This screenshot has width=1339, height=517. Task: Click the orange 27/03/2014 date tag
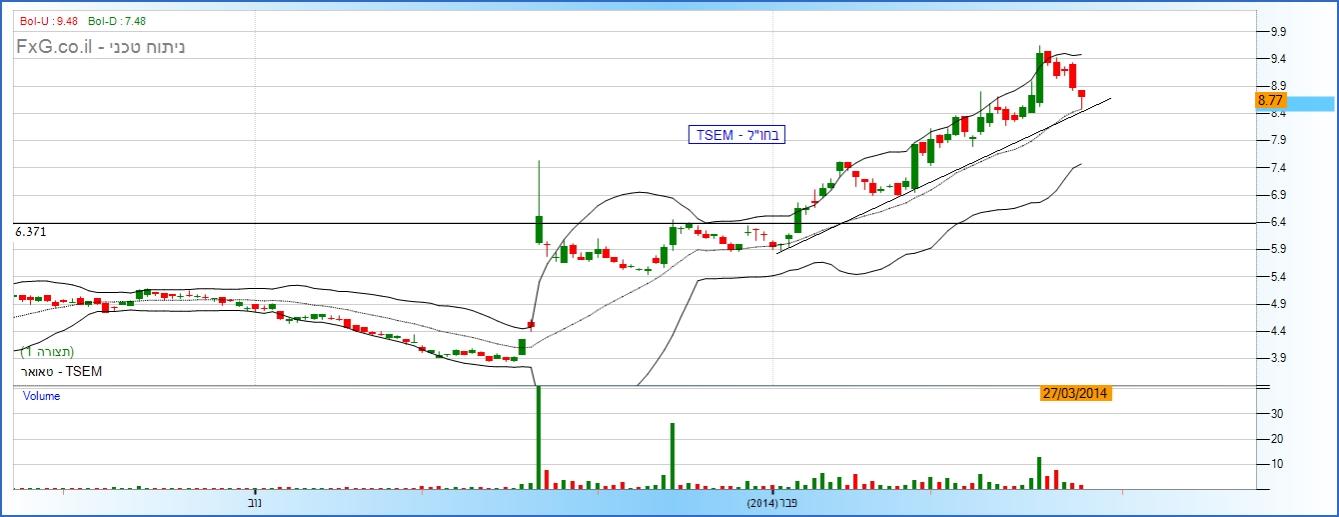pyautogui.click(x=1076, y=393)
